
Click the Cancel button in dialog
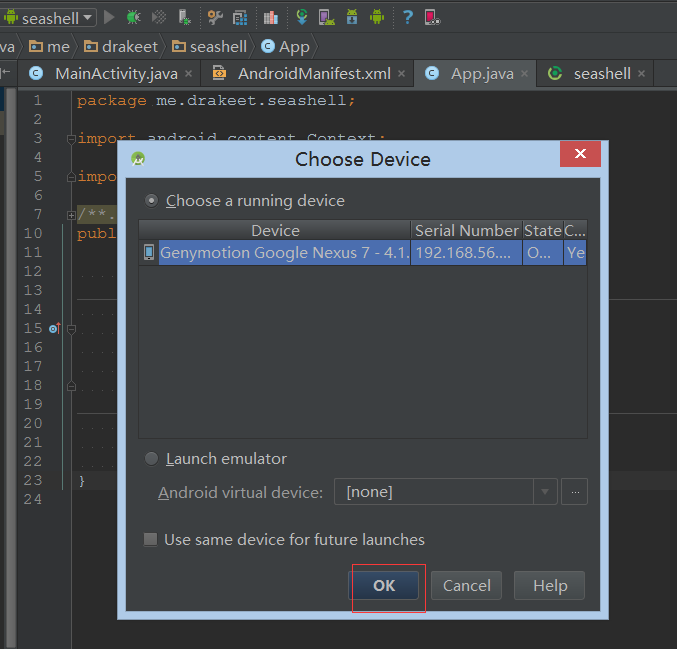[467, 586]
